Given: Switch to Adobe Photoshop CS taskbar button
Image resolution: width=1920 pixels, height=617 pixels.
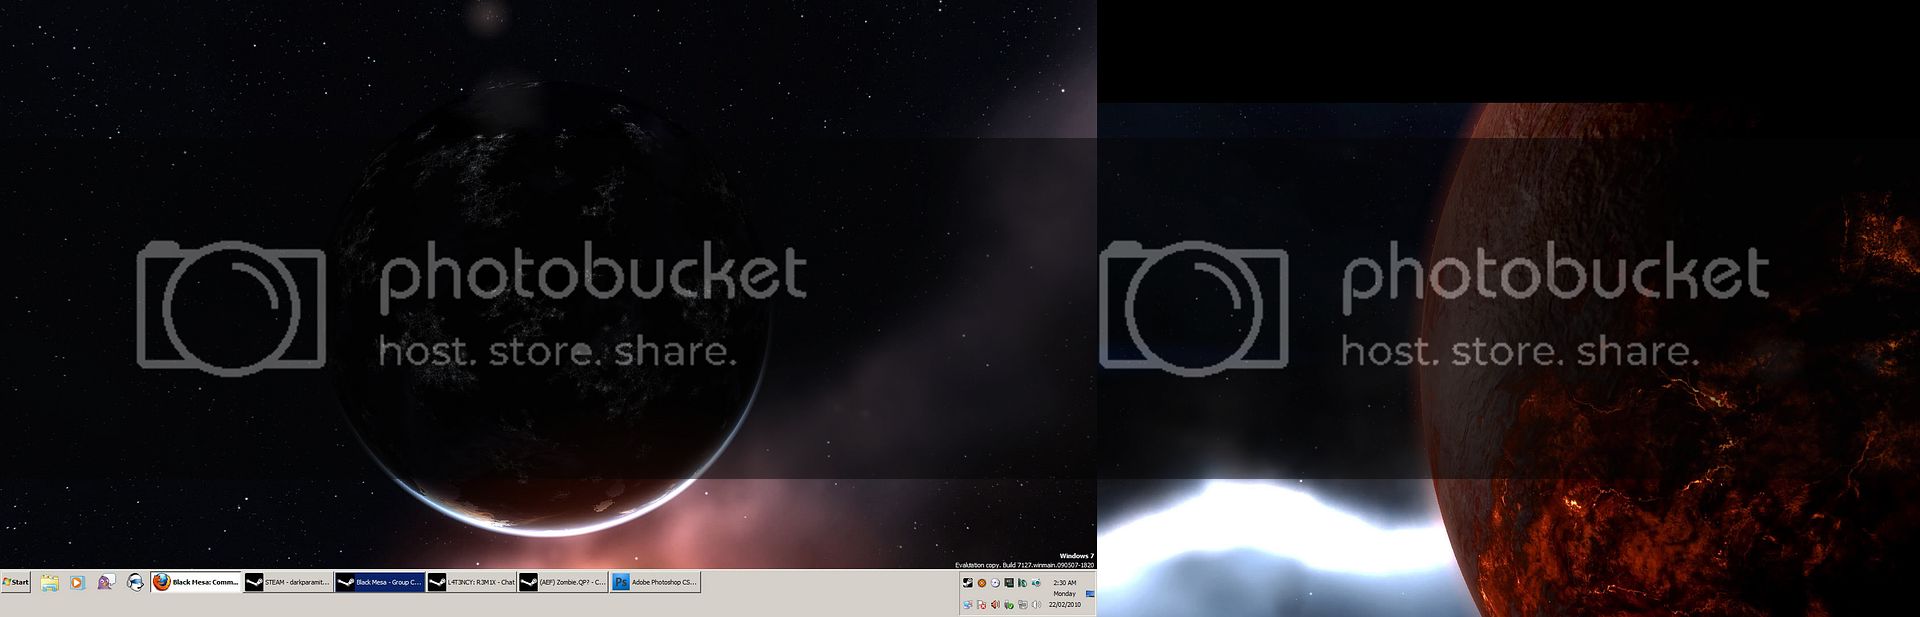Looking at the screenshot, I should [655, 582].
